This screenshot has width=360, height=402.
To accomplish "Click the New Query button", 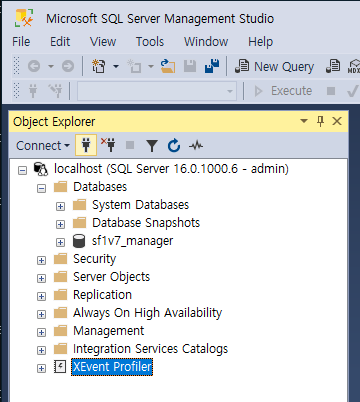I will pos(274,66).
